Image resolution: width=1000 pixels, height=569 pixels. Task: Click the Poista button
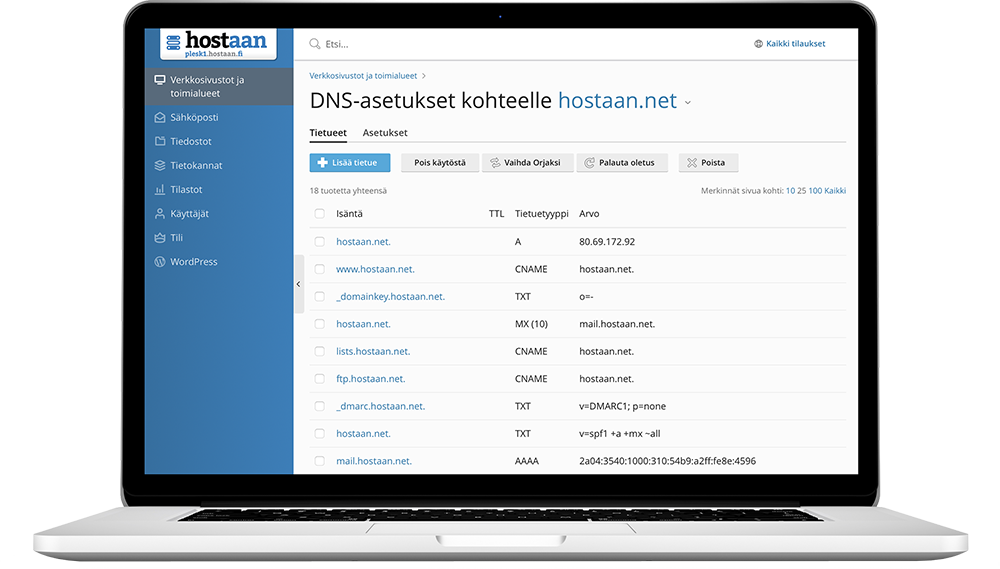click(708, 163)
